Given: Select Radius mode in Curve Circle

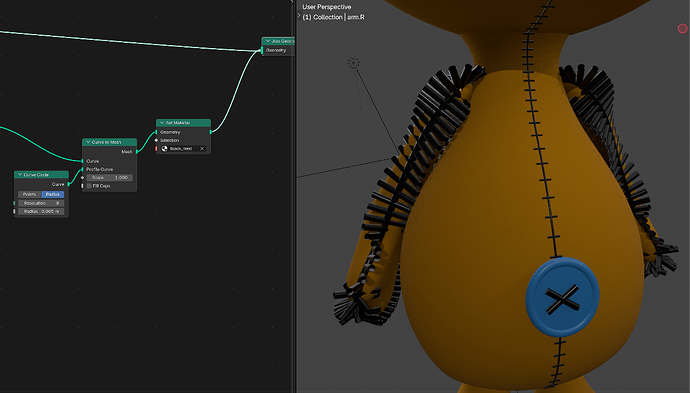Looking at the screenshot, I should pos(52,194).
